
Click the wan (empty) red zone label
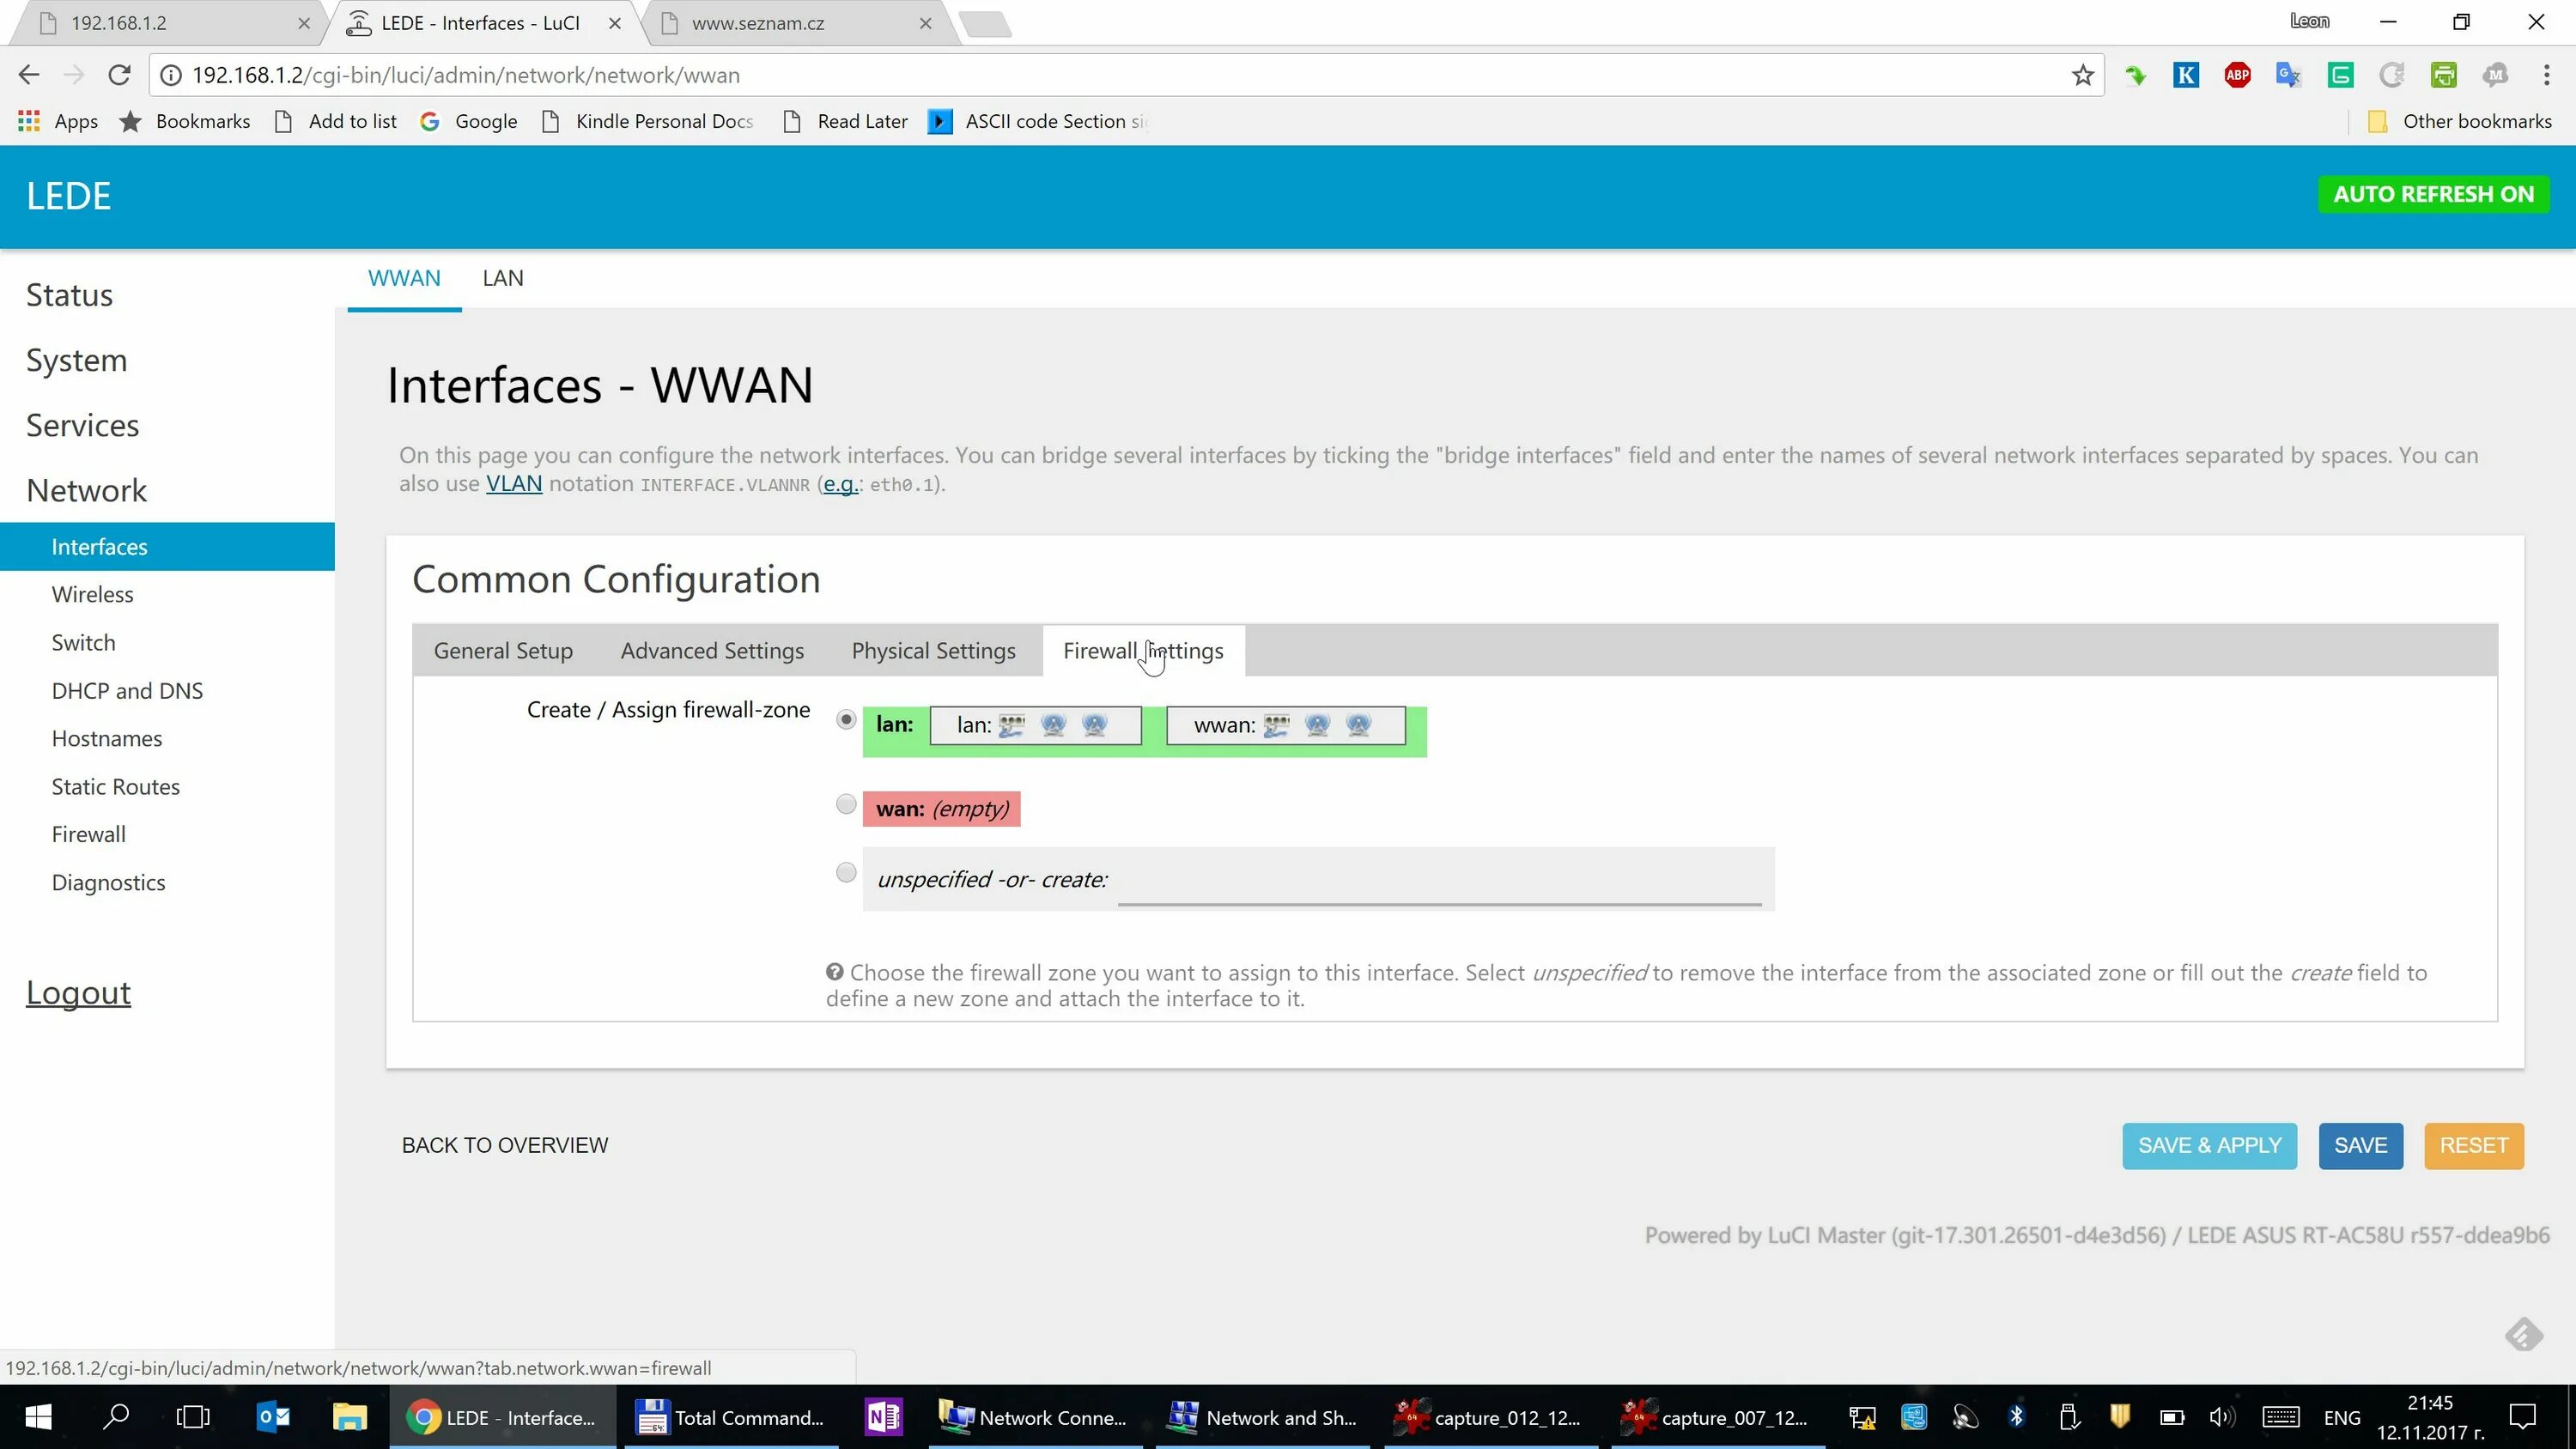pos(941,808)
